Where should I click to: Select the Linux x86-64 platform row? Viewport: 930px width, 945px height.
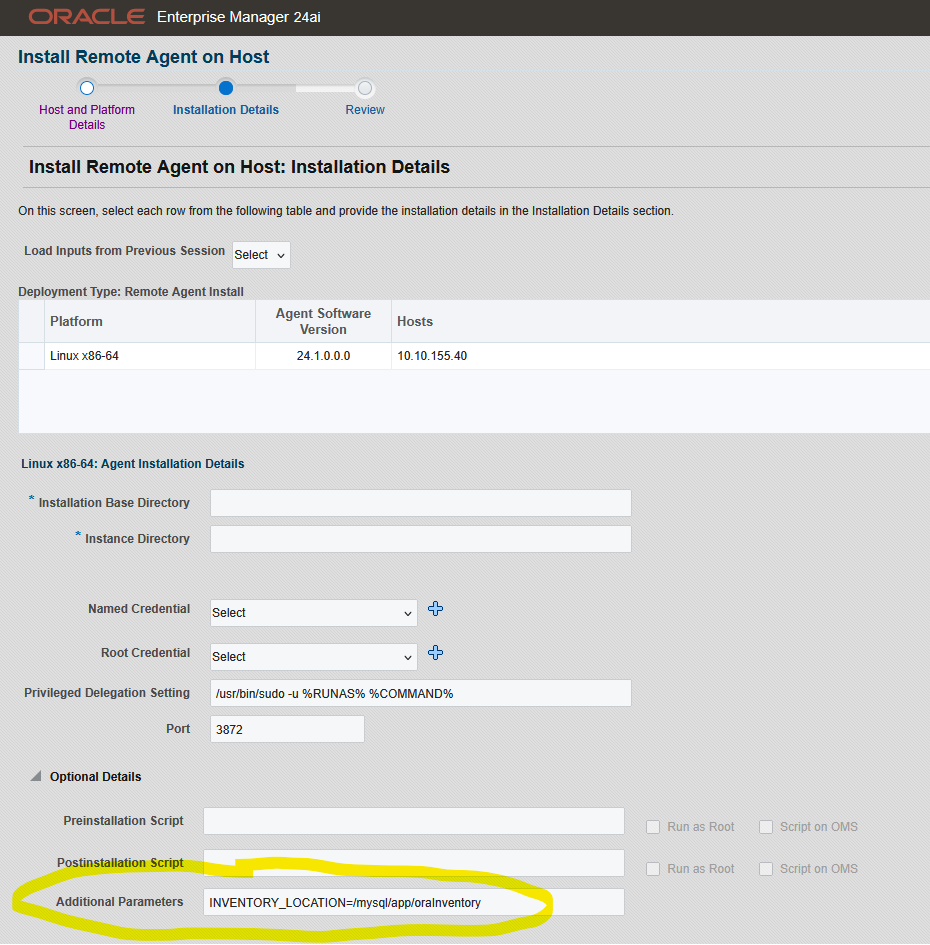tap(150, 356)
